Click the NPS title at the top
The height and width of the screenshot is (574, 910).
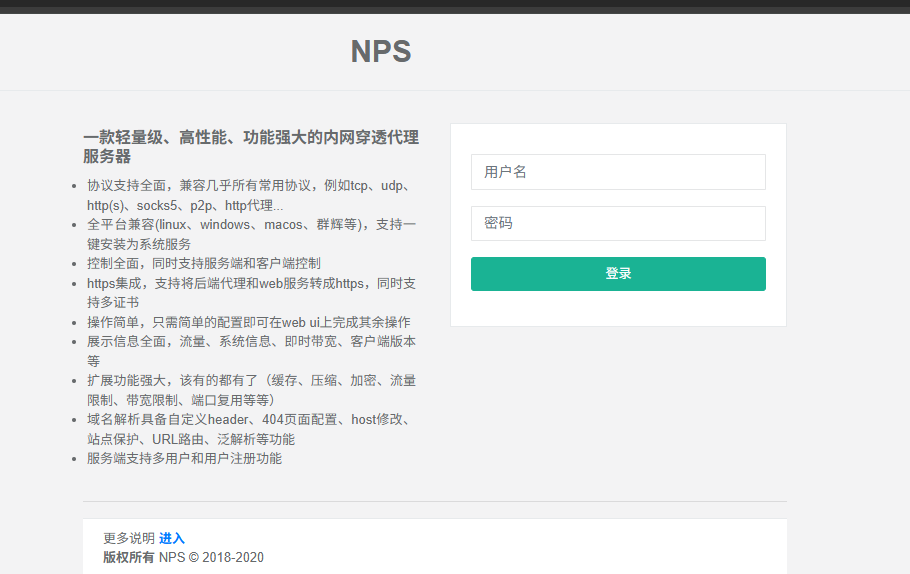click(381, 52)
